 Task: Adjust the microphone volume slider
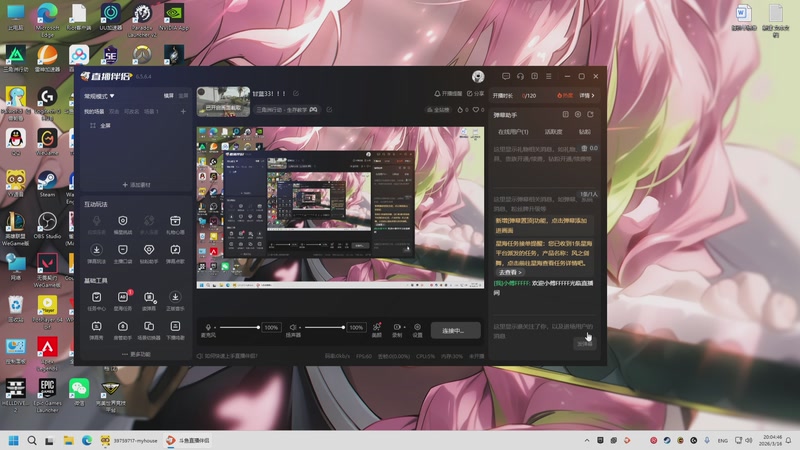240,328
